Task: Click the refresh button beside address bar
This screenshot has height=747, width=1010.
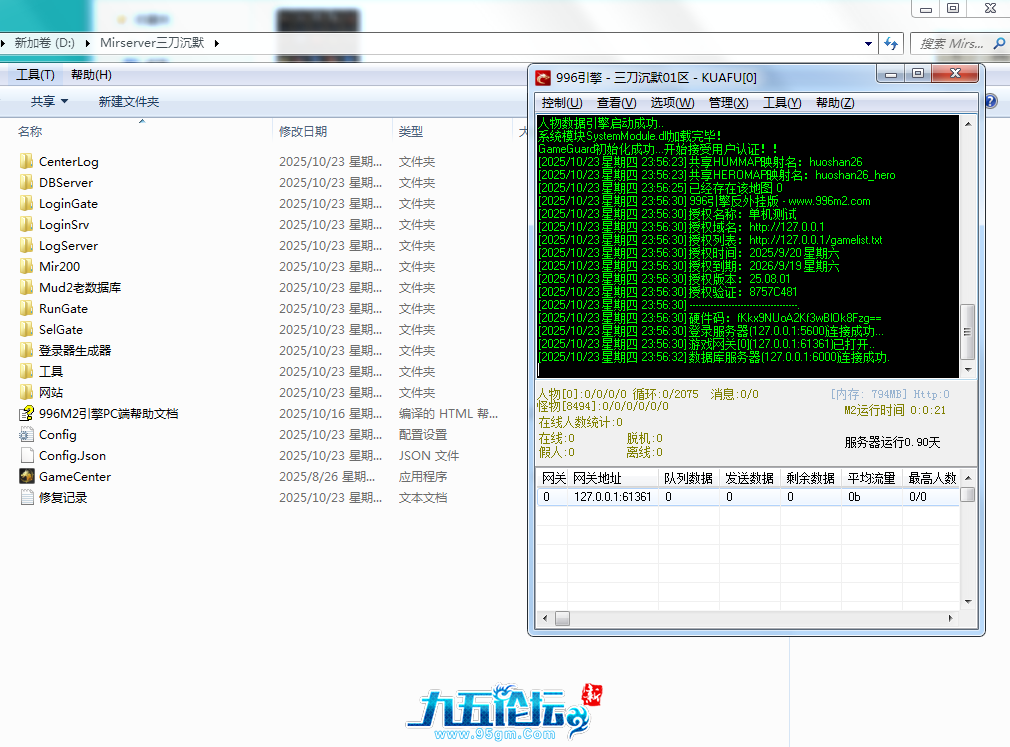Action: [891, 43]
